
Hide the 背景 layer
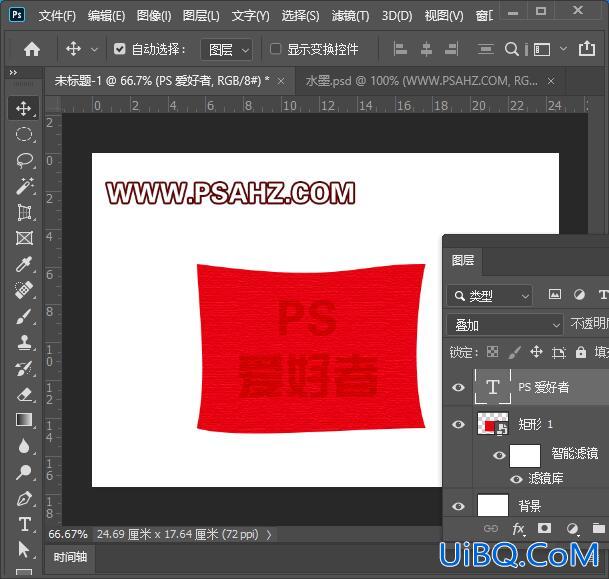(x=458, y=506)
